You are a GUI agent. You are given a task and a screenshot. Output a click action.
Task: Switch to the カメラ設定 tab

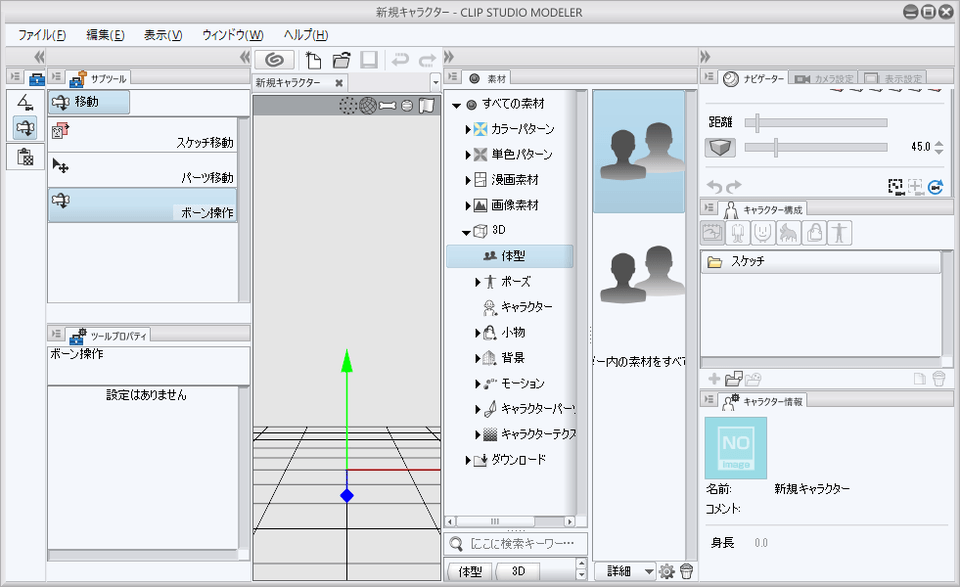tap(824, 78)
